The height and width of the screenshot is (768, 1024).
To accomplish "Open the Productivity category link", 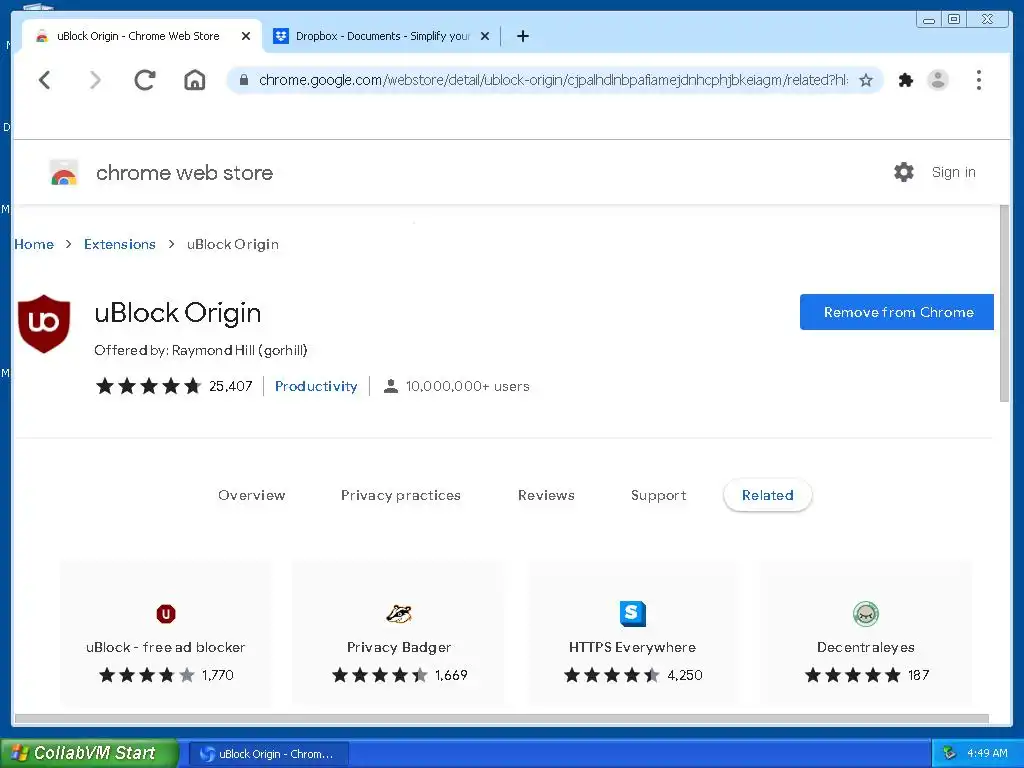I will (316, 386).
